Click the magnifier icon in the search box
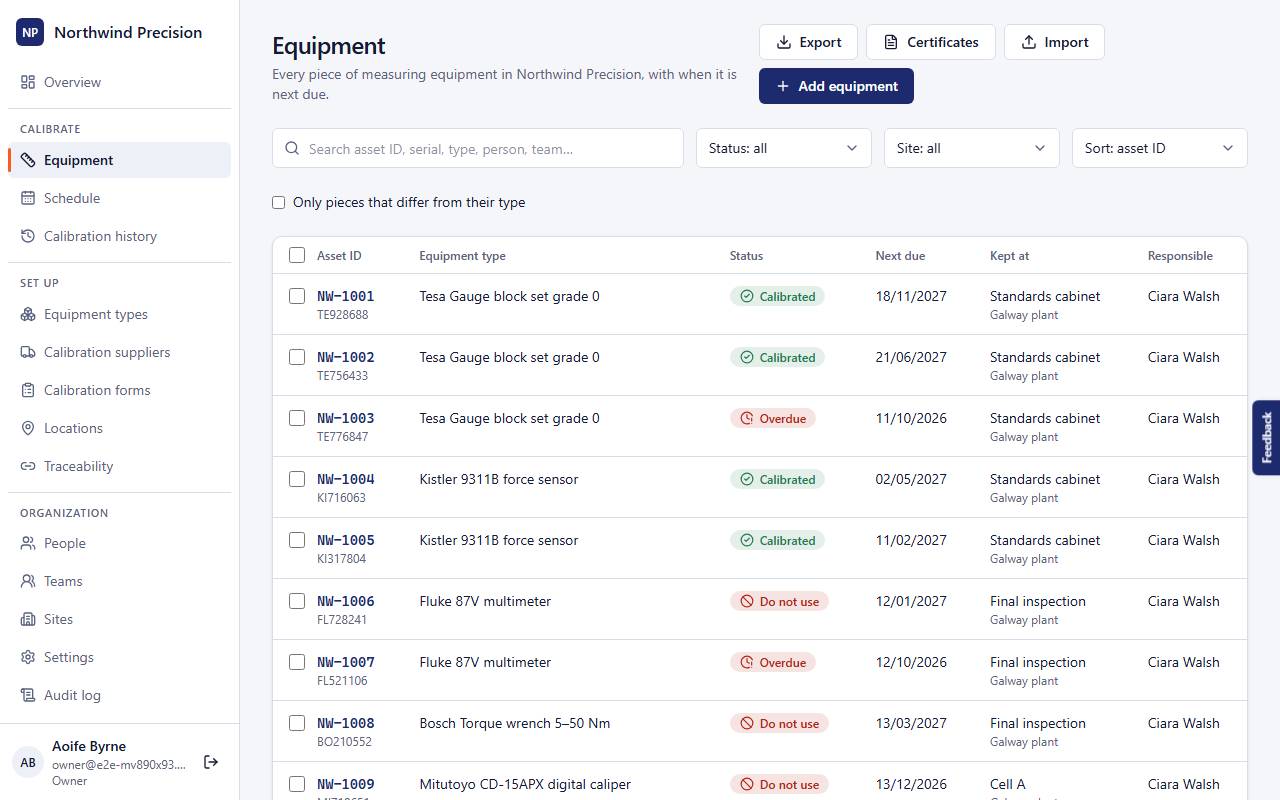 (x=292, y=148)
